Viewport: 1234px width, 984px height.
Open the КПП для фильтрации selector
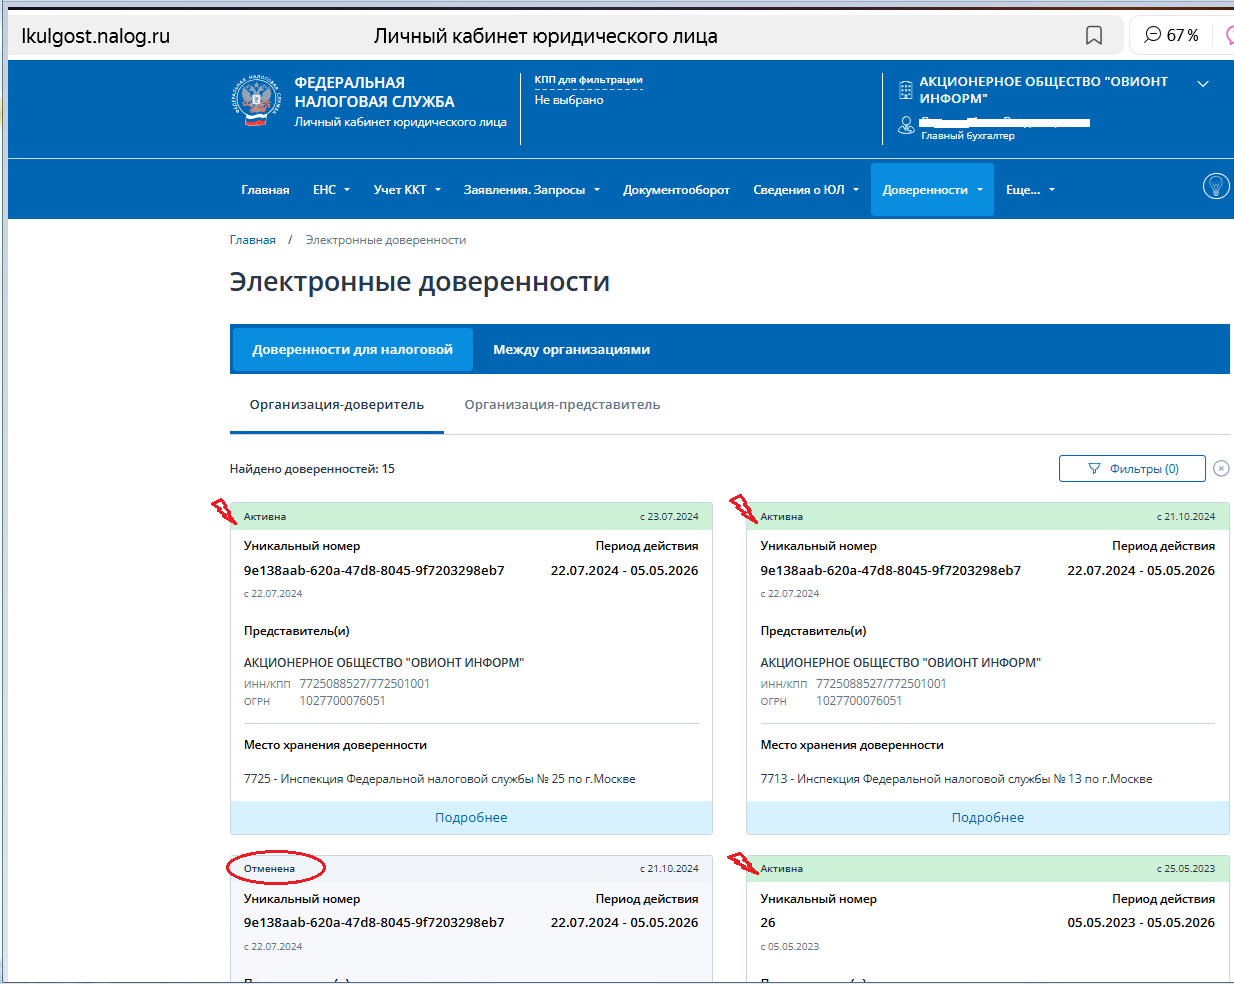coord(588,80)
